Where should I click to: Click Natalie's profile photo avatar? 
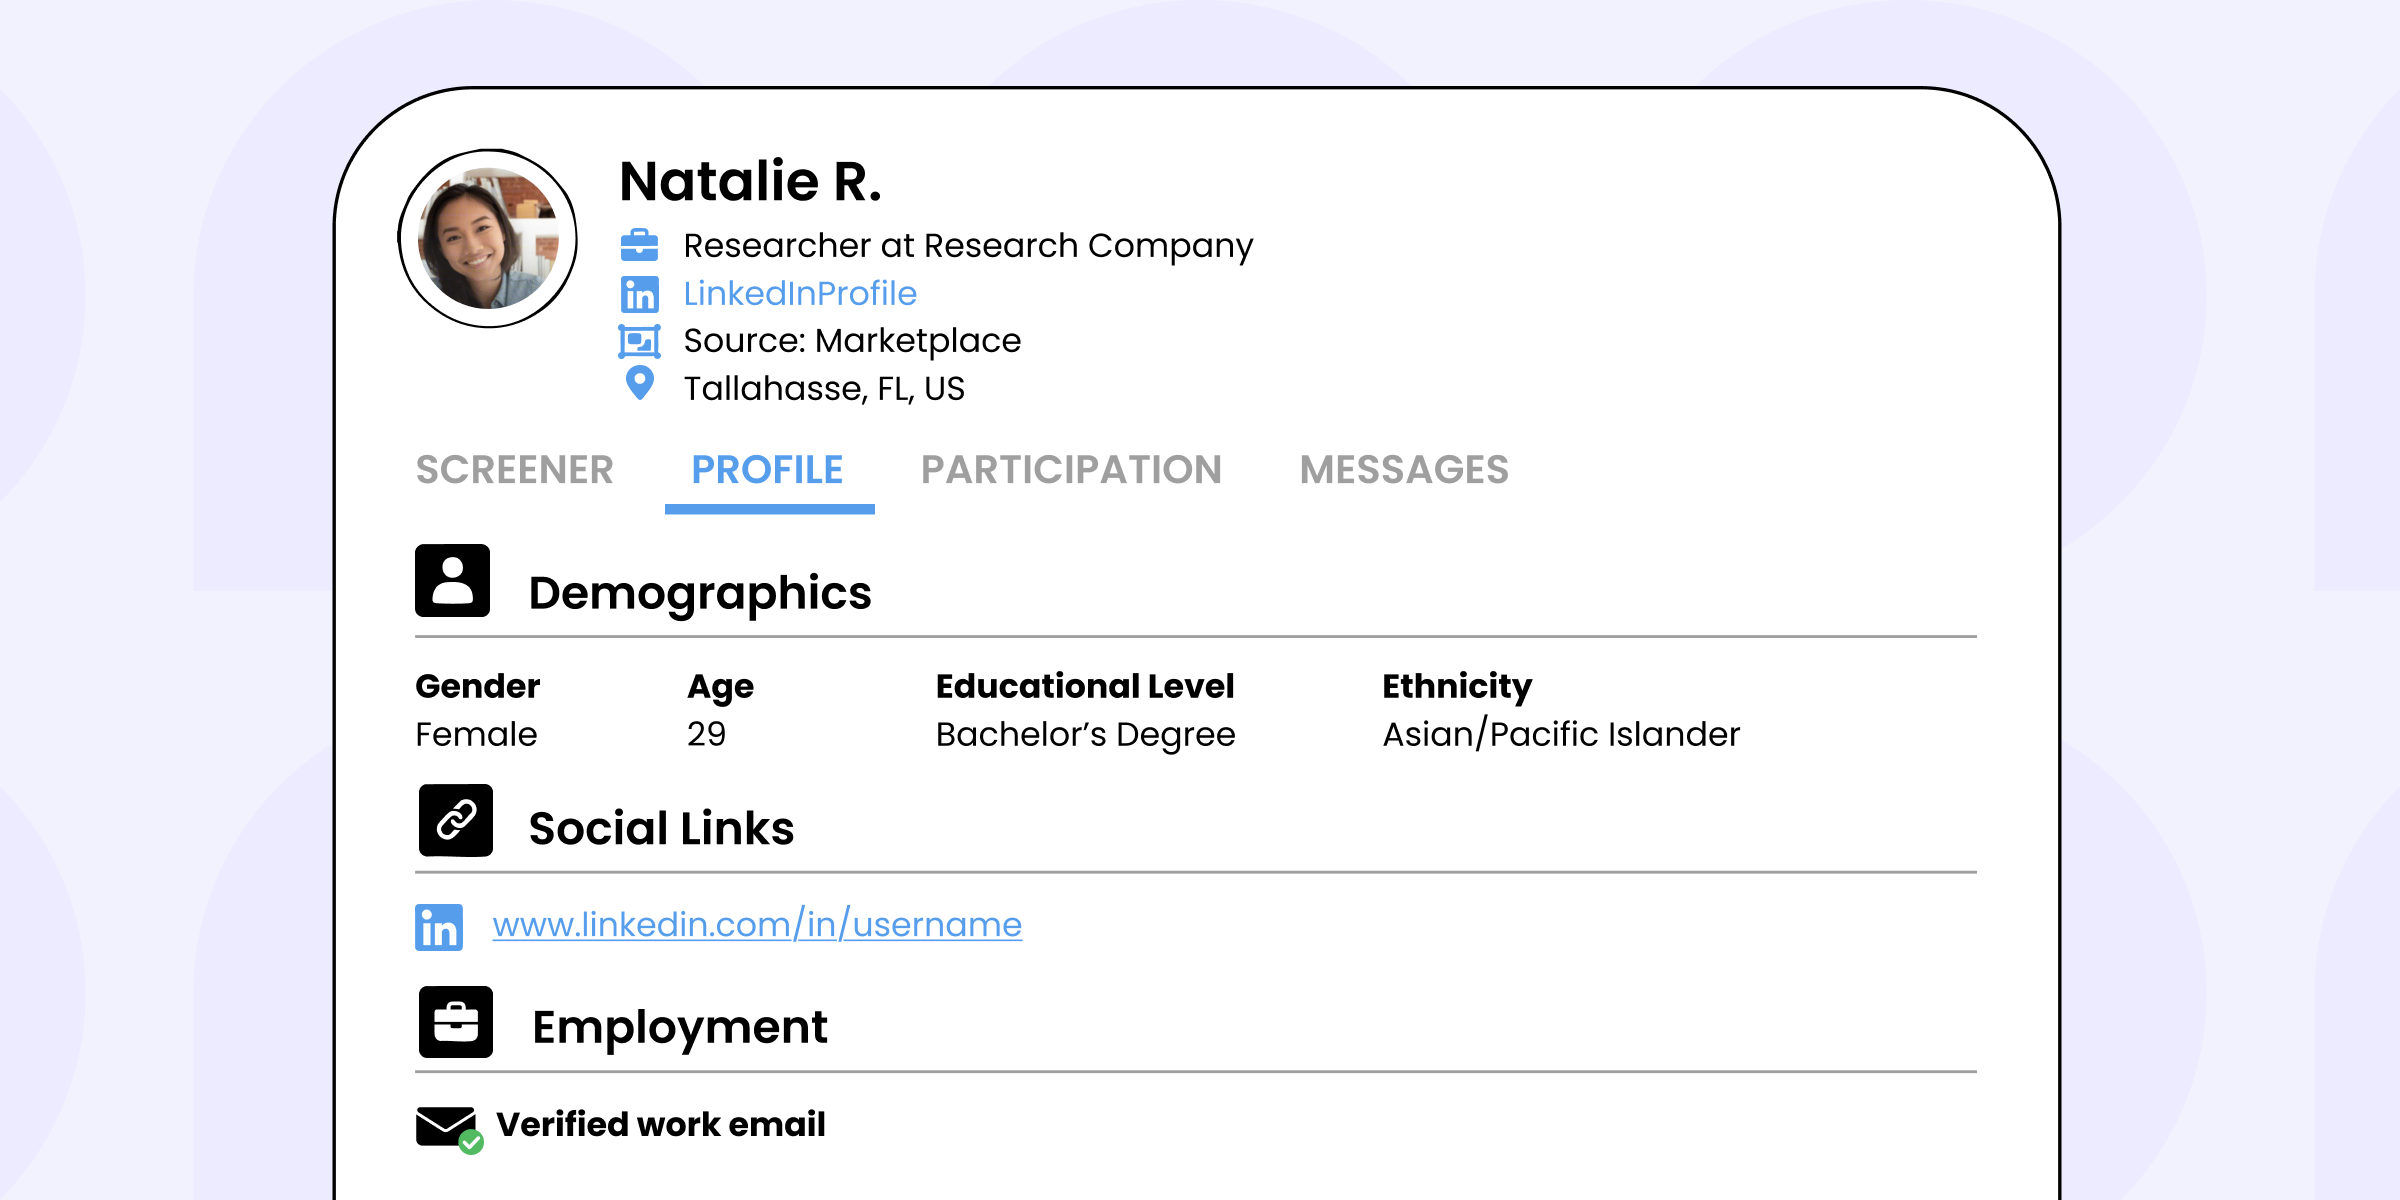tap(488, 238)
